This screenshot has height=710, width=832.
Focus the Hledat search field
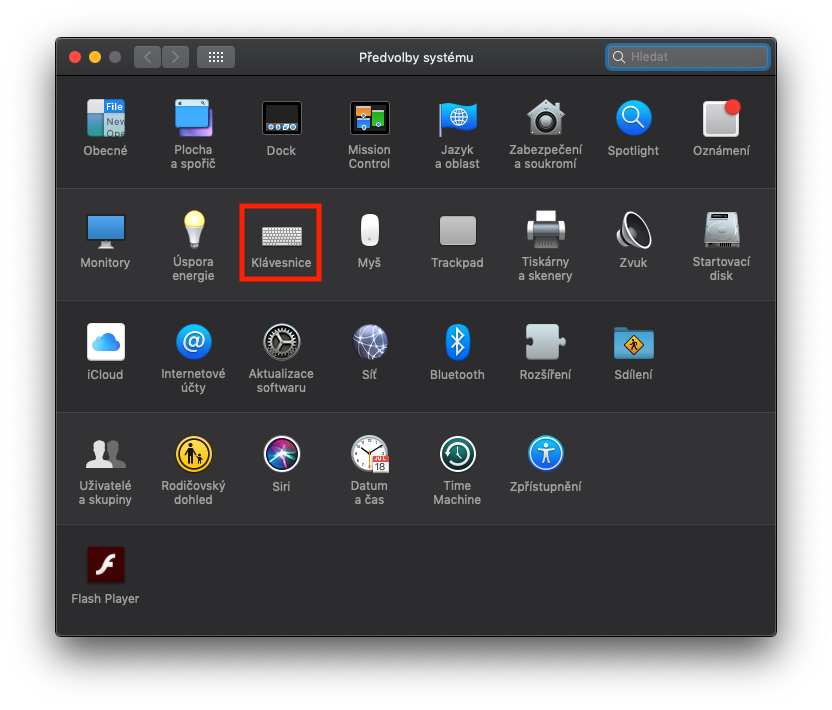coord(688,57)
